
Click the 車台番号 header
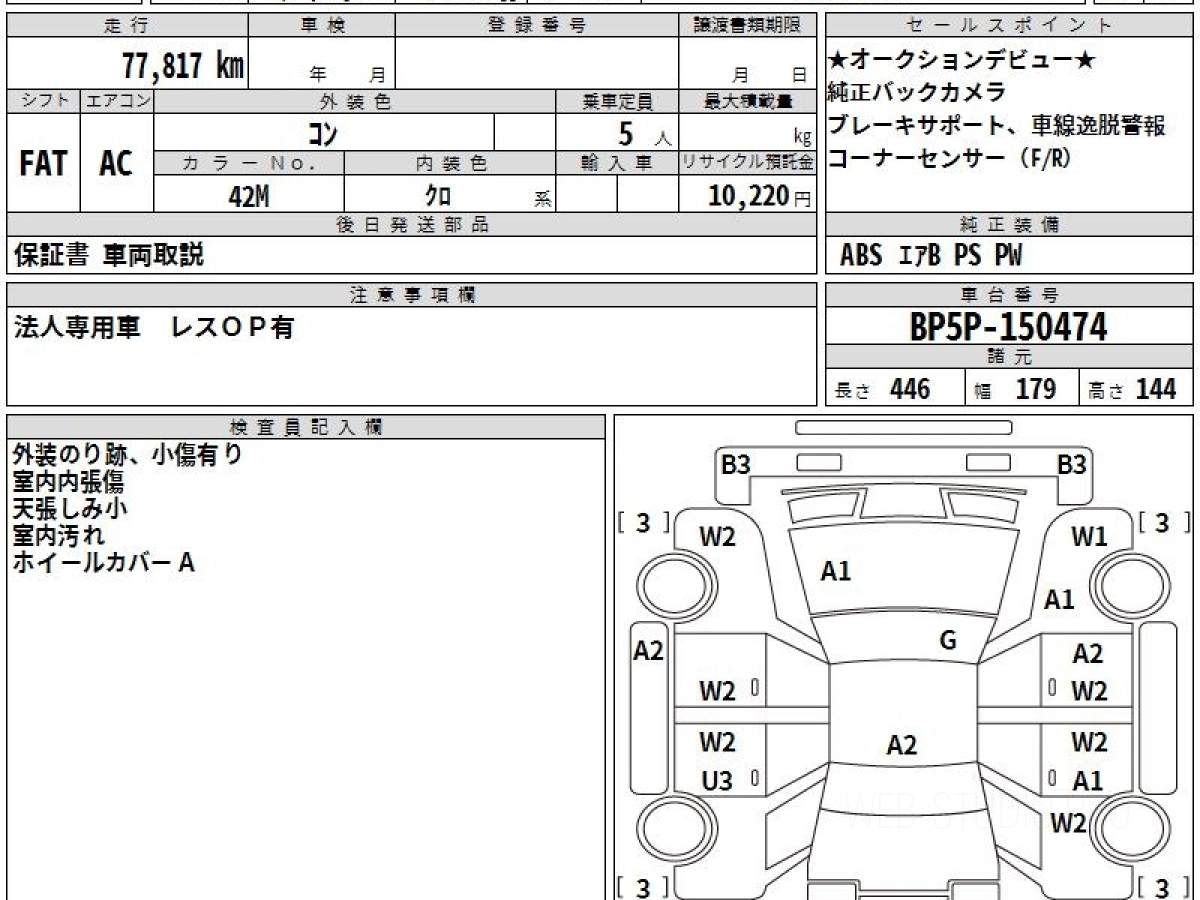[x=1010, y=294]
